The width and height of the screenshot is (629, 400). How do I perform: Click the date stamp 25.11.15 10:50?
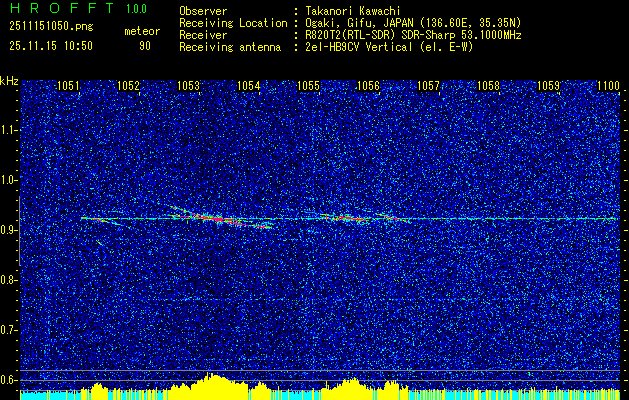click(51, 46)
